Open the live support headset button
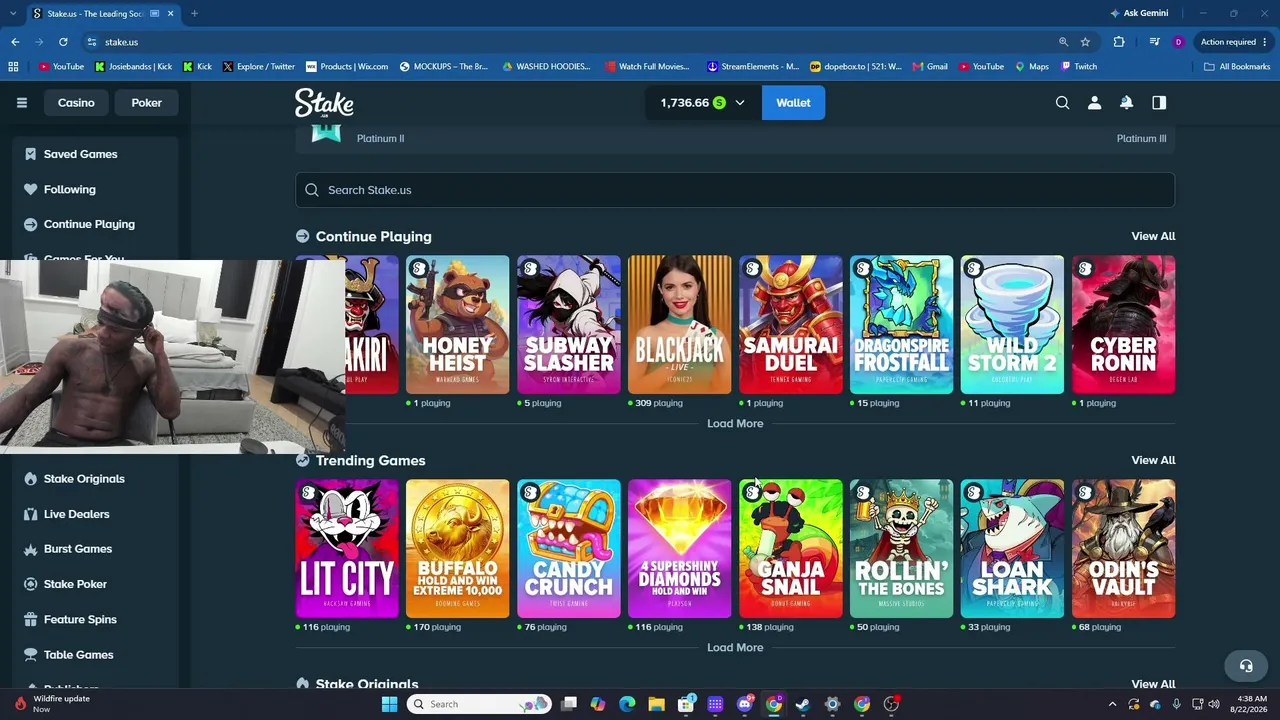 click(x=1246, y=666)
